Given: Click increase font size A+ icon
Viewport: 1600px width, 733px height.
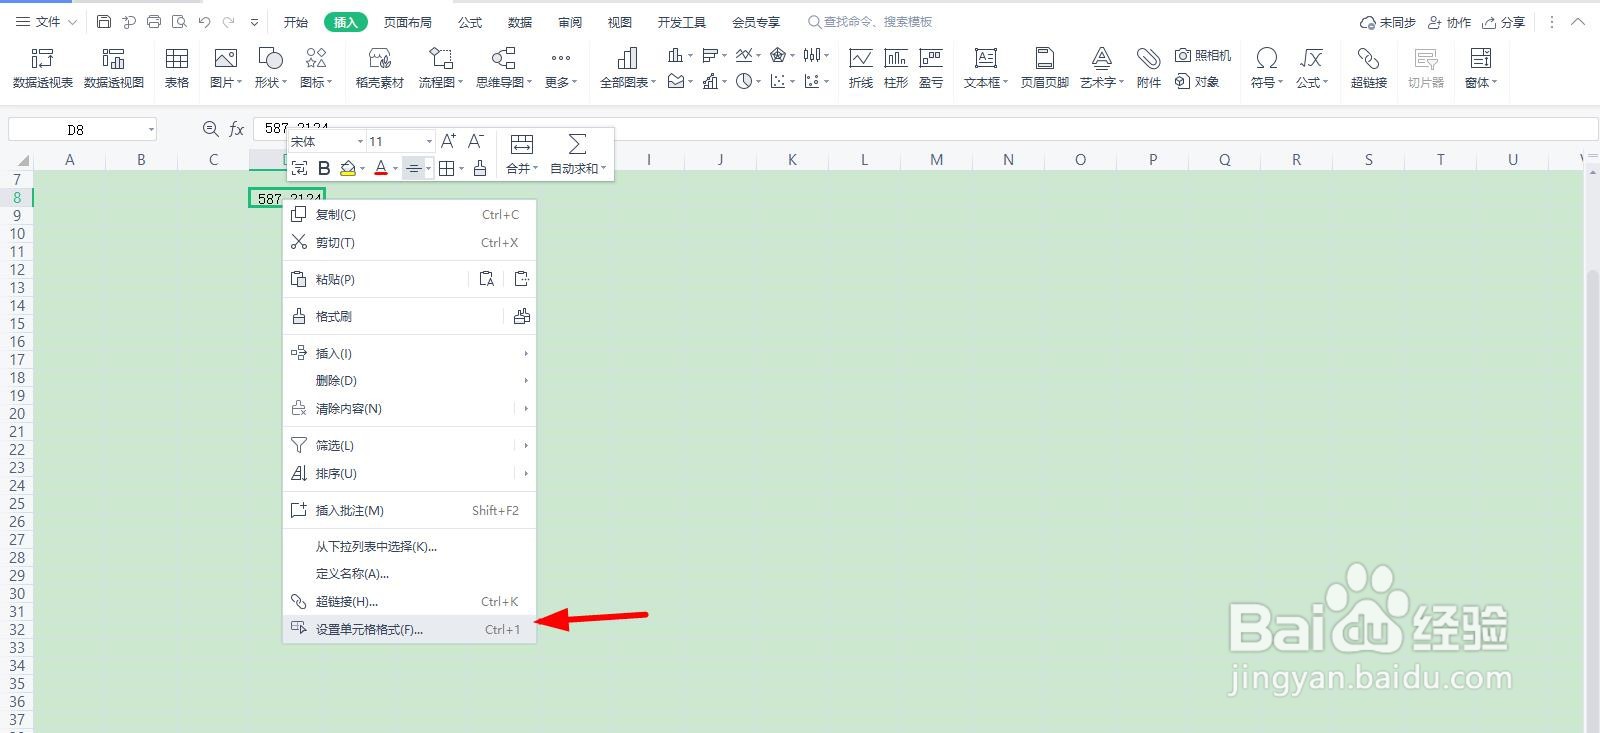Looking at the screenshot, I should pos(448,141).
